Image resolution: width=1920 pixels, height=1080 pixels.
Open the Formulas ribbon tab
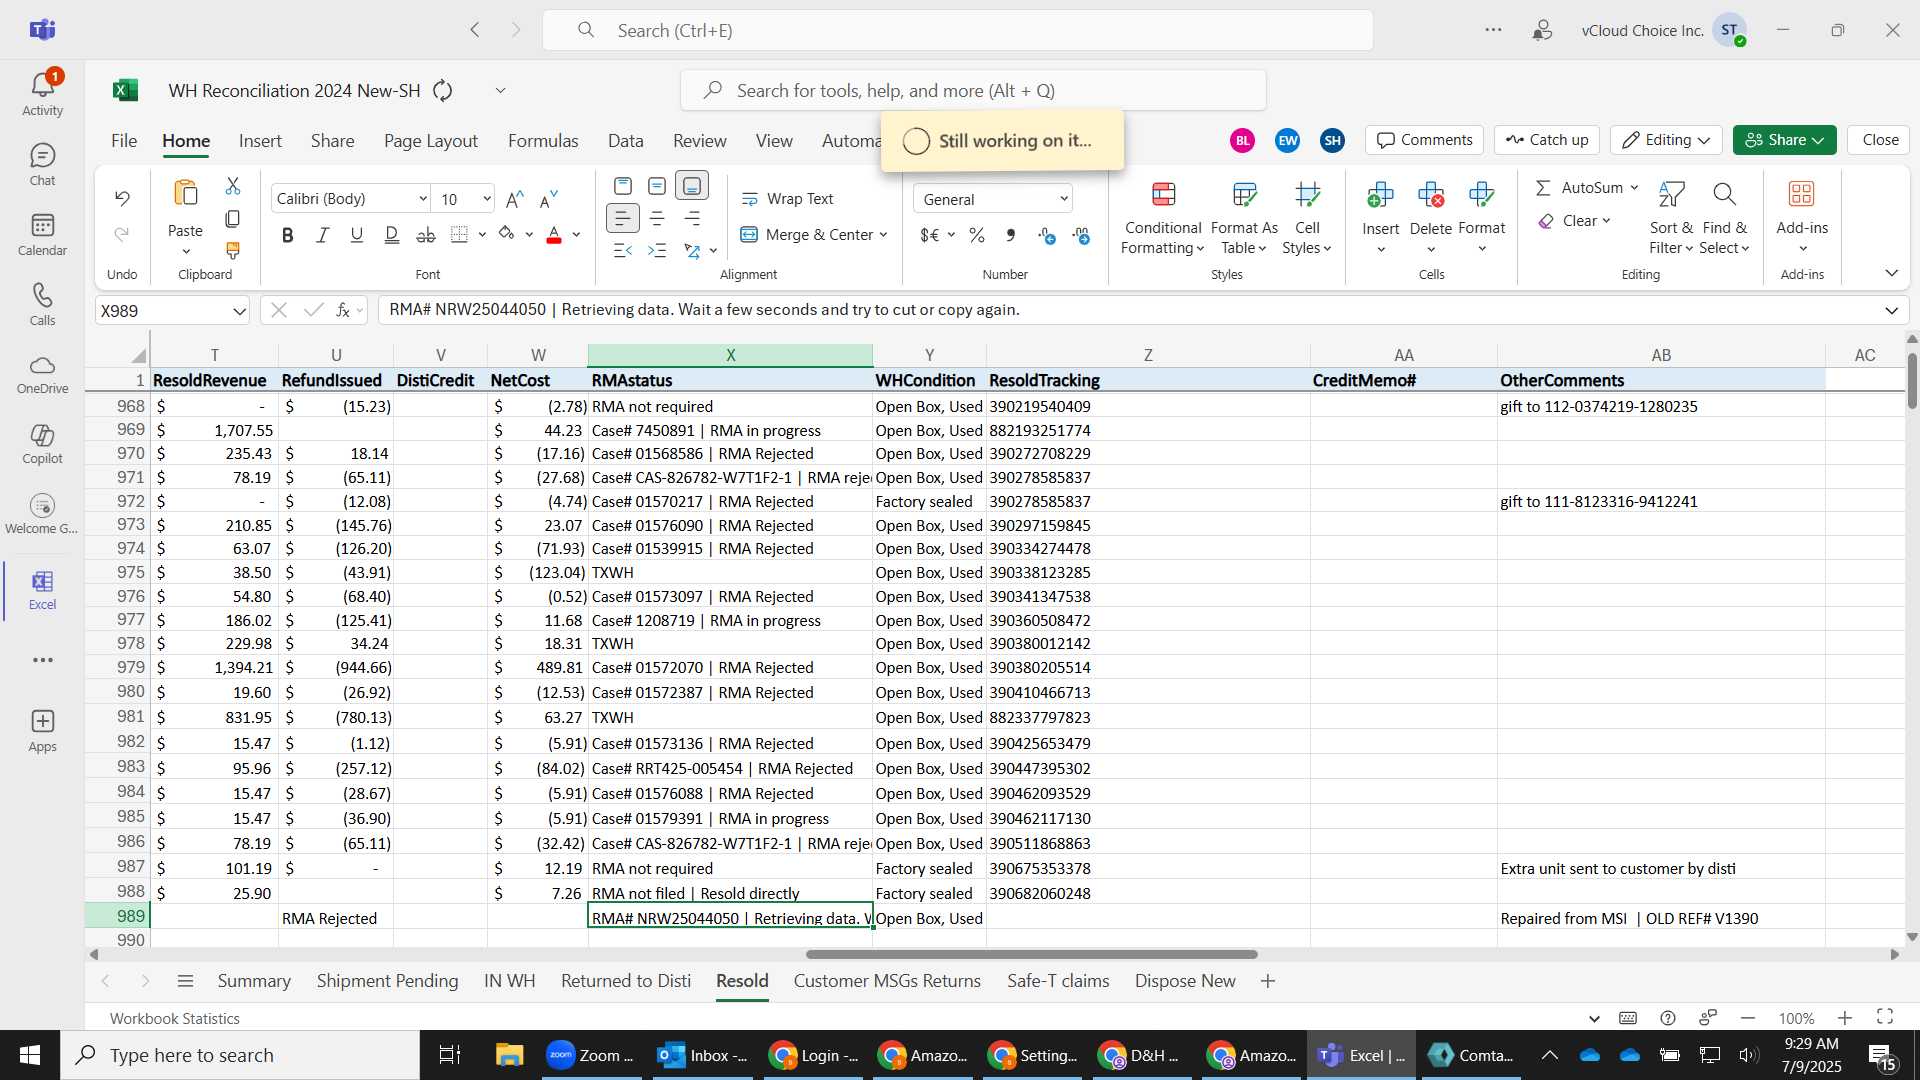pyautogui.click(x=543, y=141)
